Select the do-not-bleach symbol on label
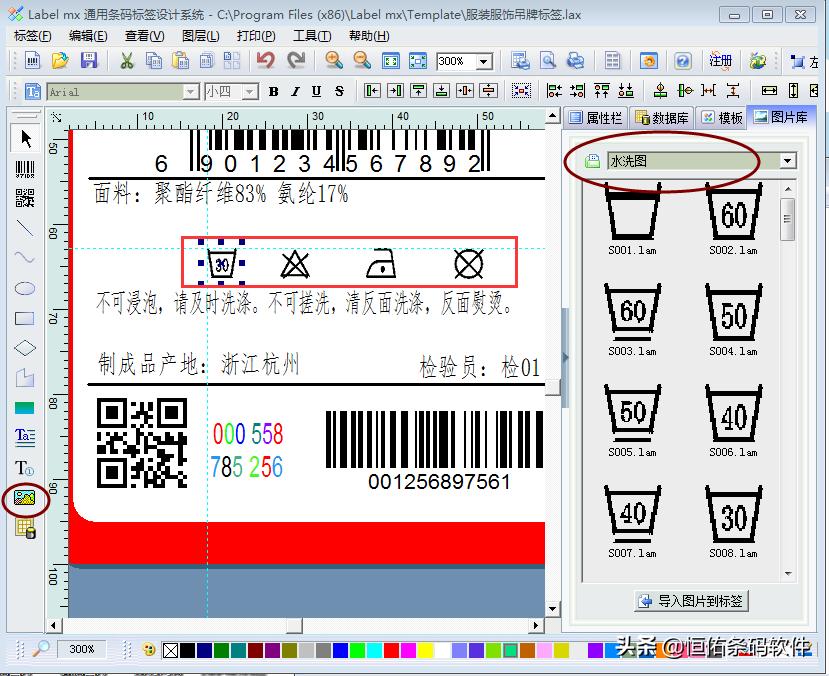 [295, 264]
